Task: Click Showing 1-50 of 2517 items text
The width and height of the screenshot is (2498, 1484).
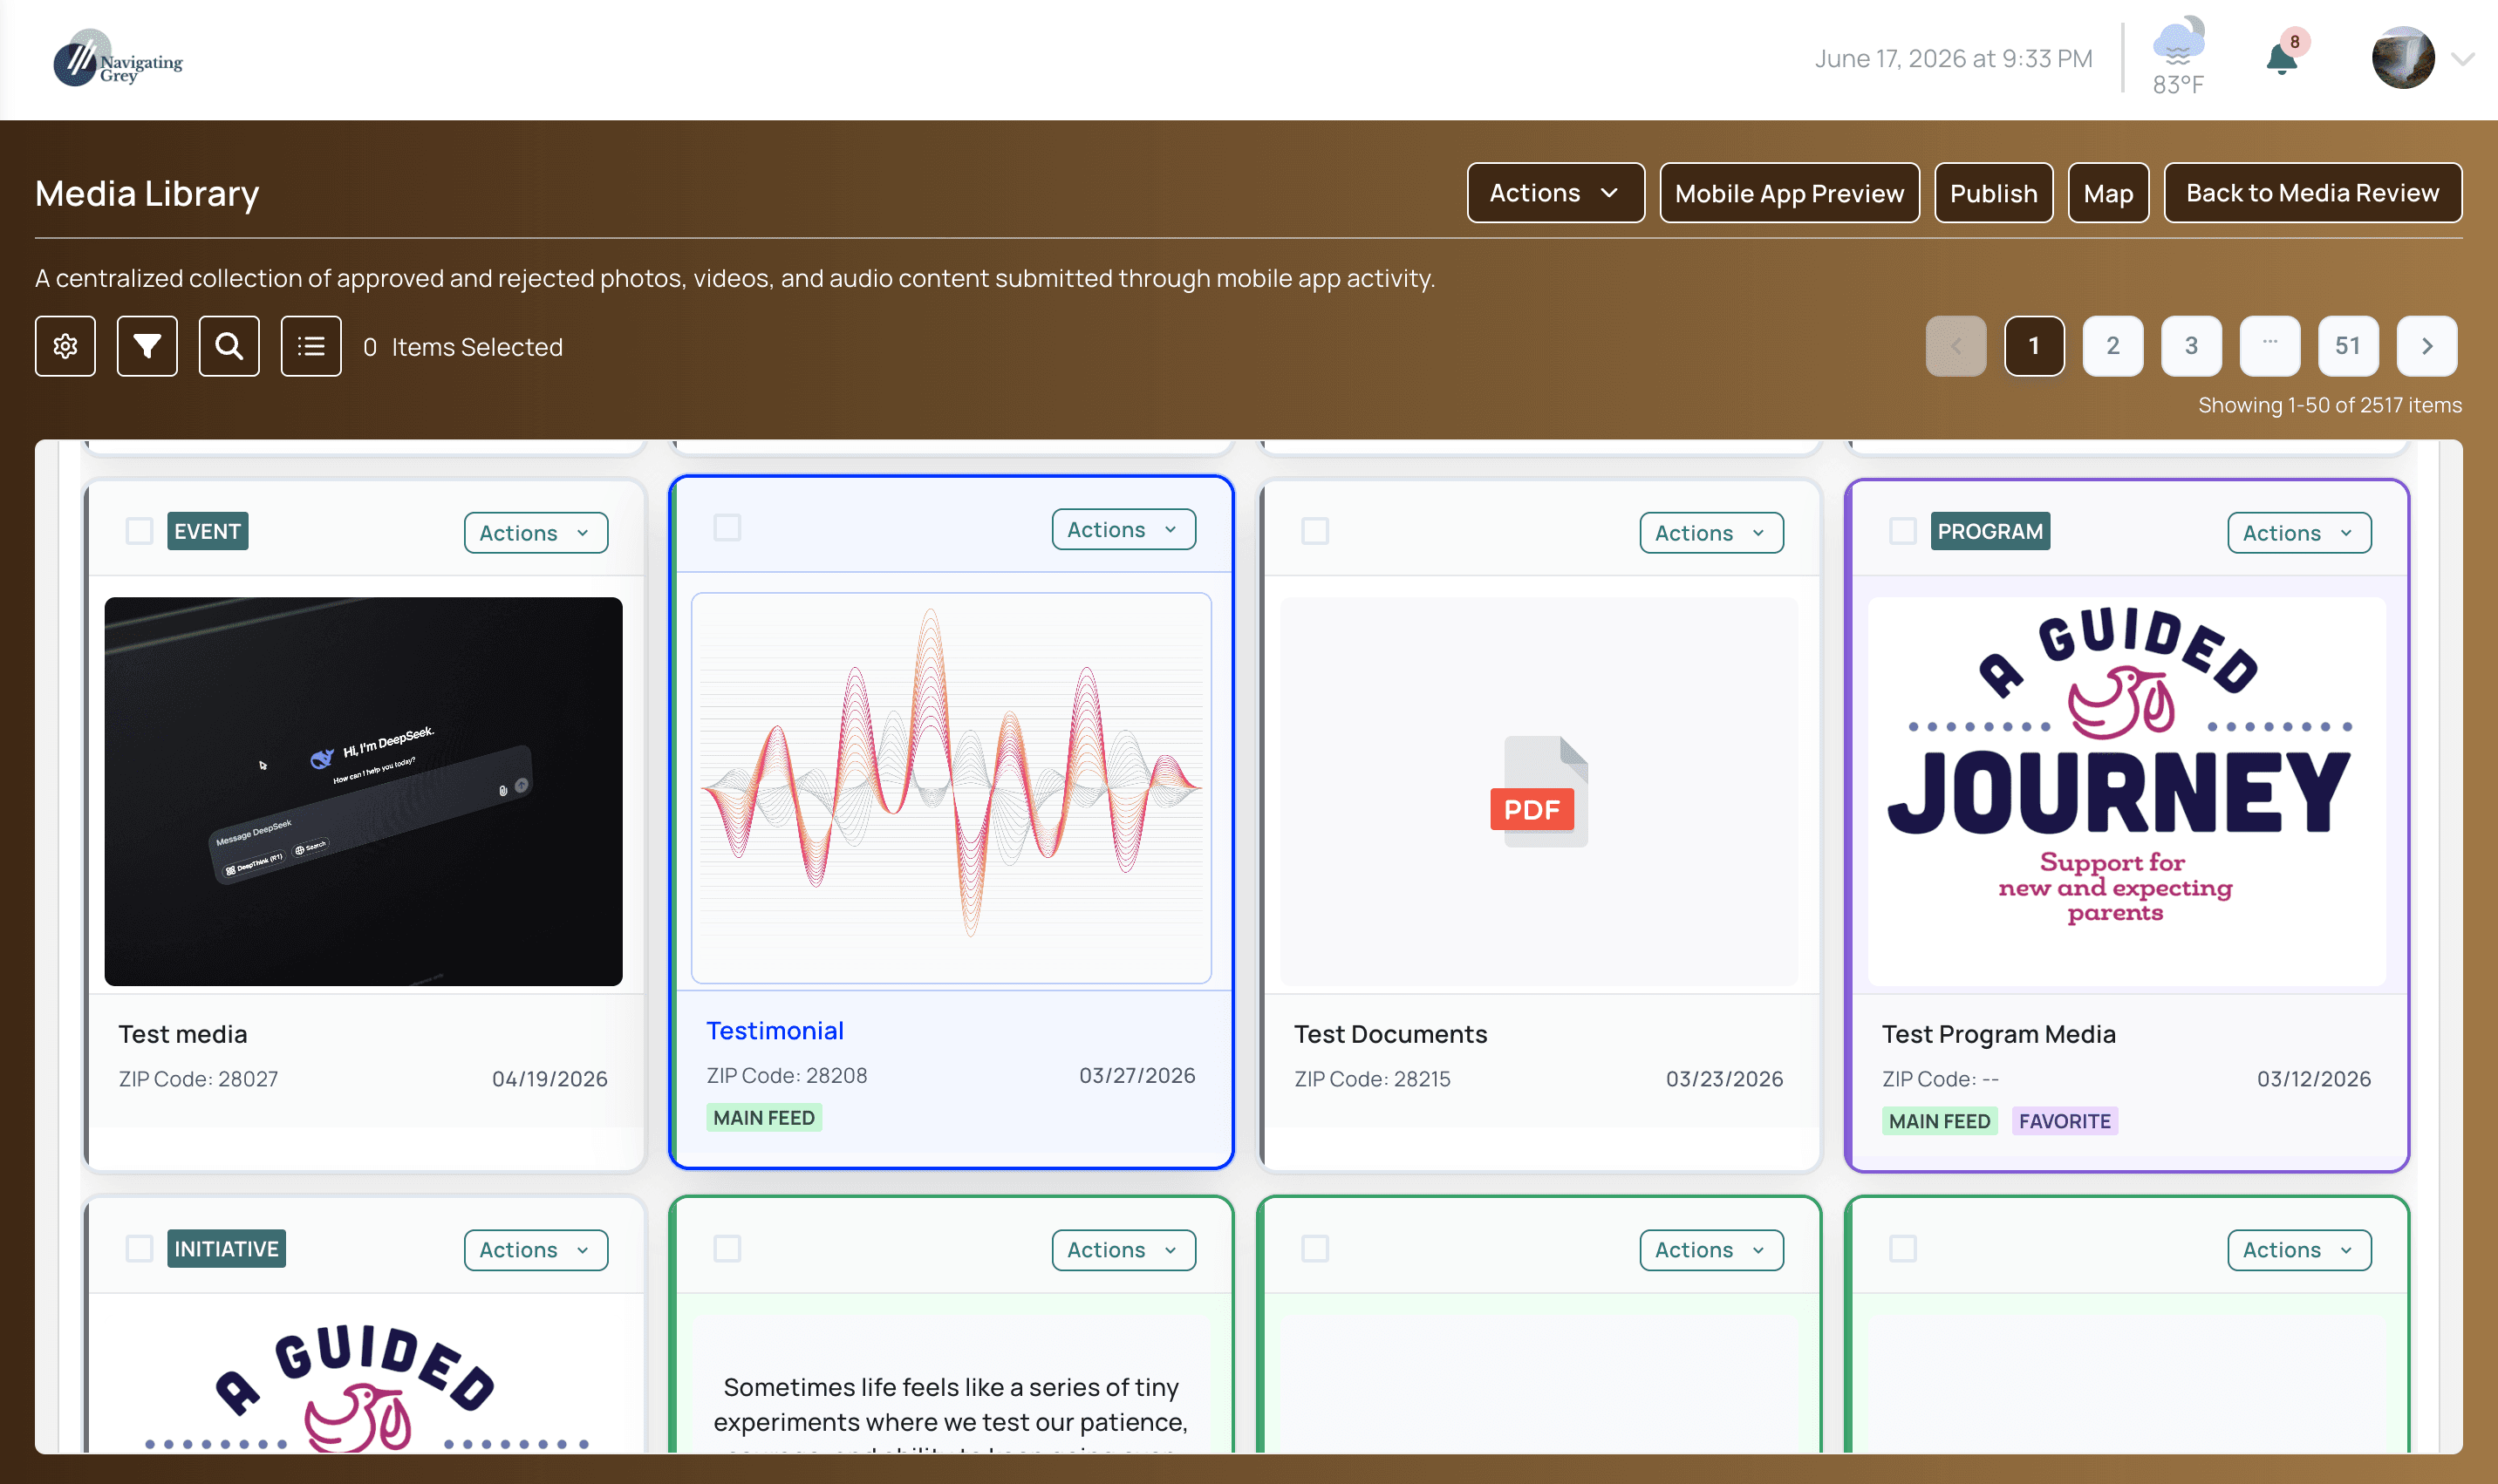Action: pos(2330,405)
